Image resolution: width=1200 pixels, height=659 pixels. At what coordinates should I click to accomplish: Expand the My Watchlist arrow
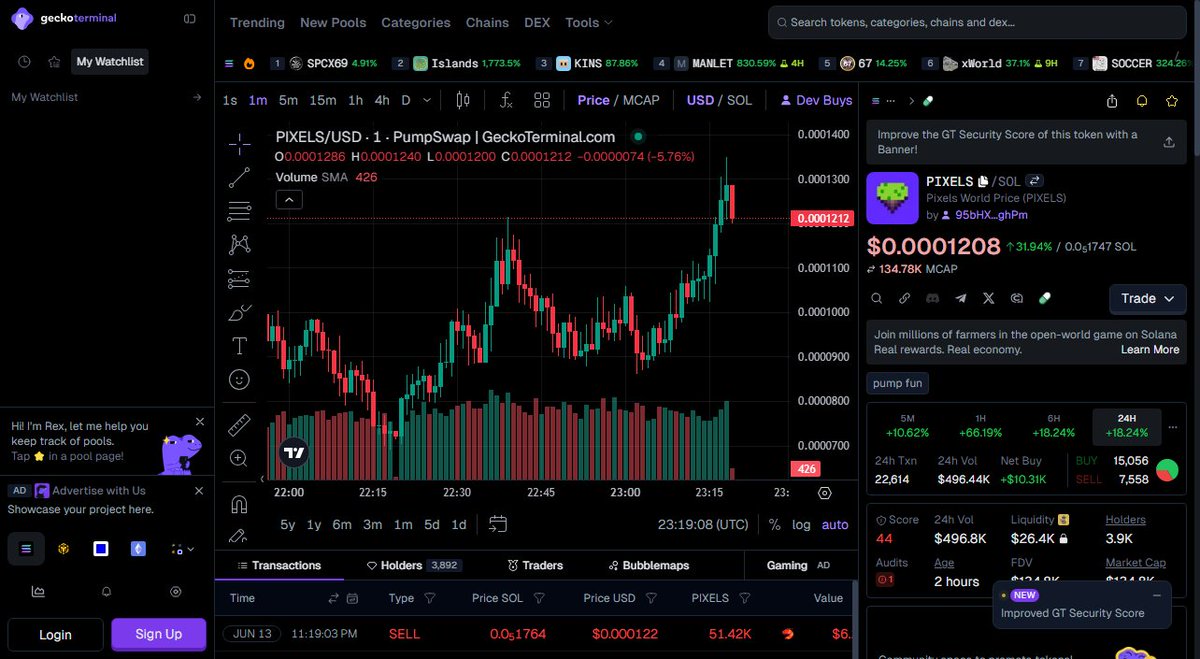point(197,97)
